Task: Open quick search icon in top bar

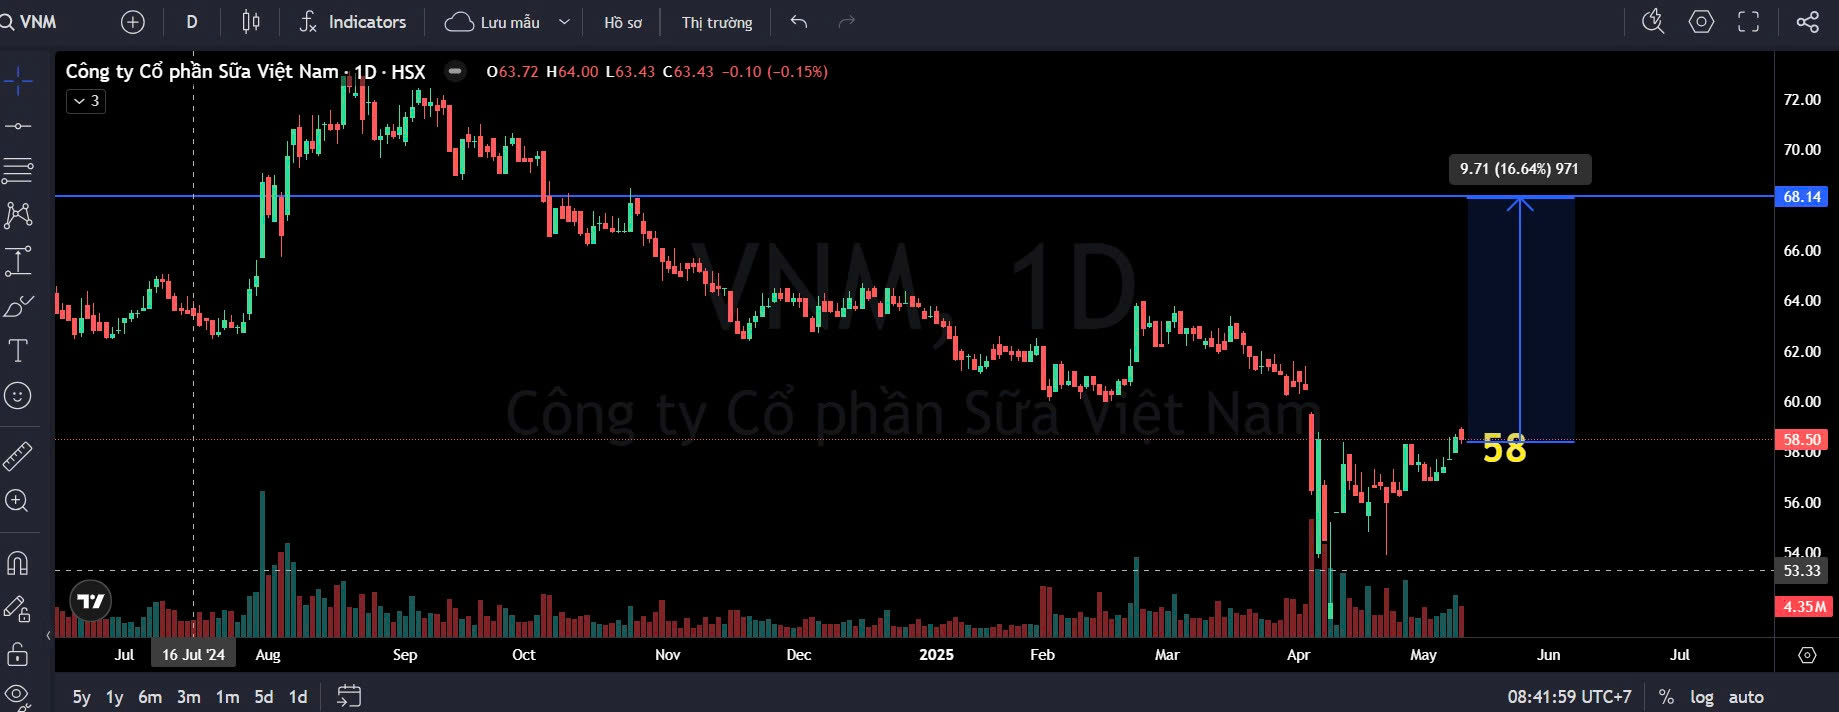Action: [1654, 22]
